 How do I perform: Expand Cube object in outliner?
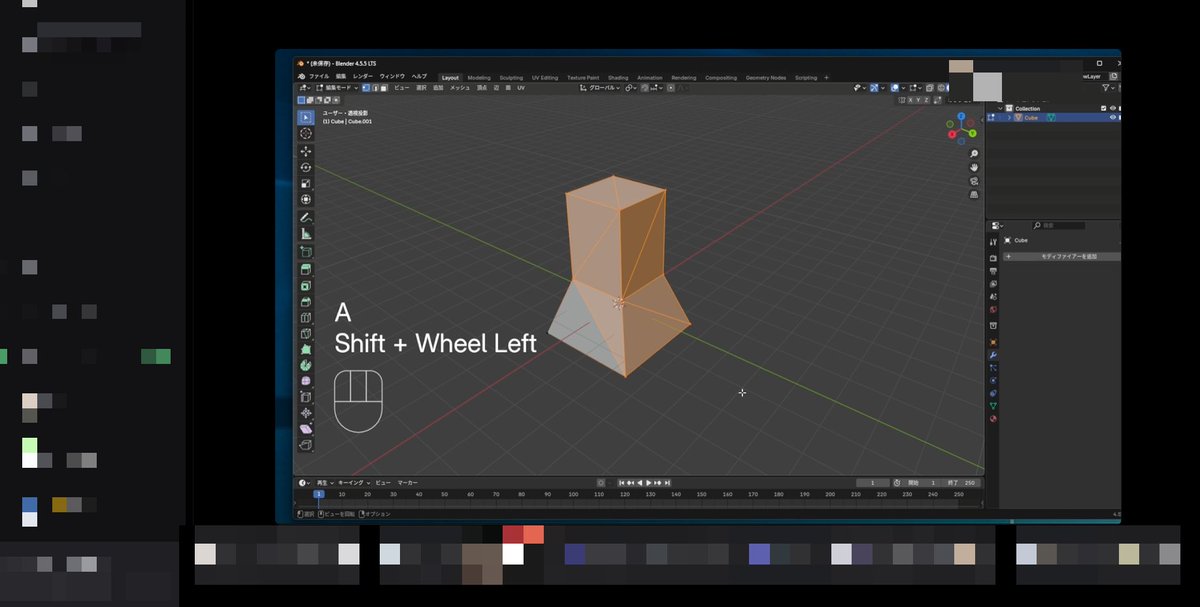pyautogui.click(x=1009, y=117)
